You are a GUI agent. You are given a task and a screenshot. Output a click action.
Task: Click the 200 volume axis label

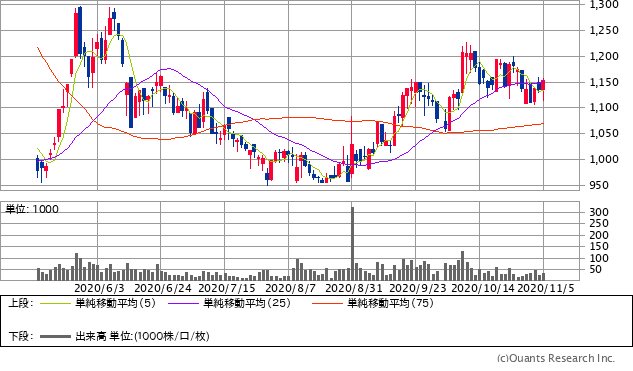click(x=599, y=235)
